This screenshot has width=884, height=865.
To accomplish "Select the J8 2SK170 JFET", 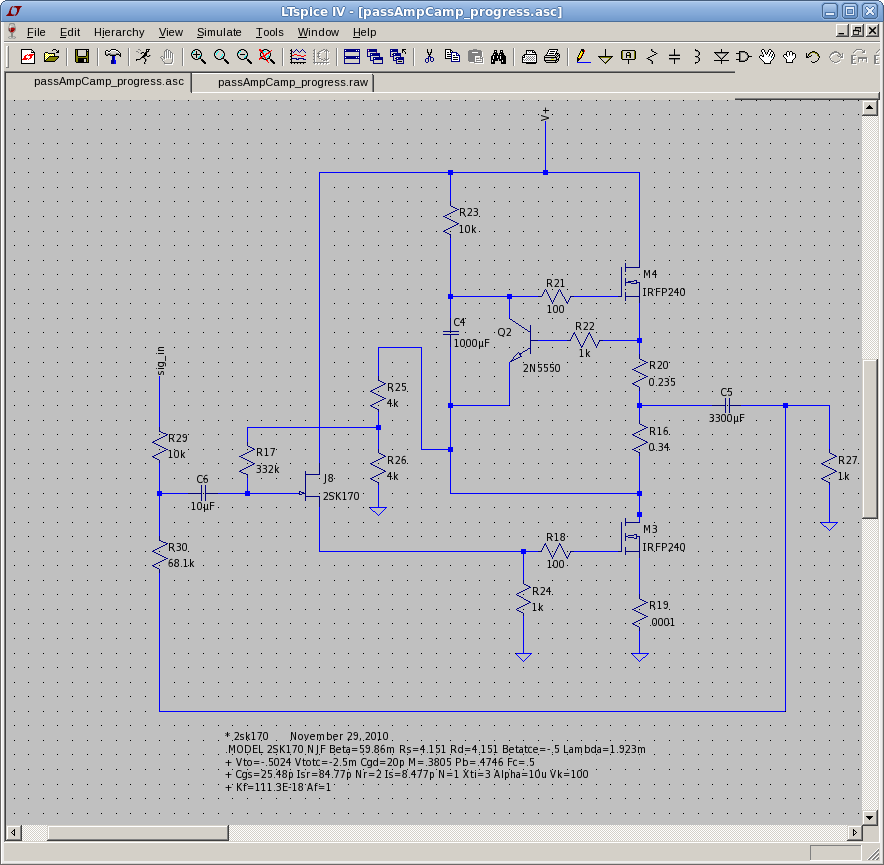I will [312, 486].
